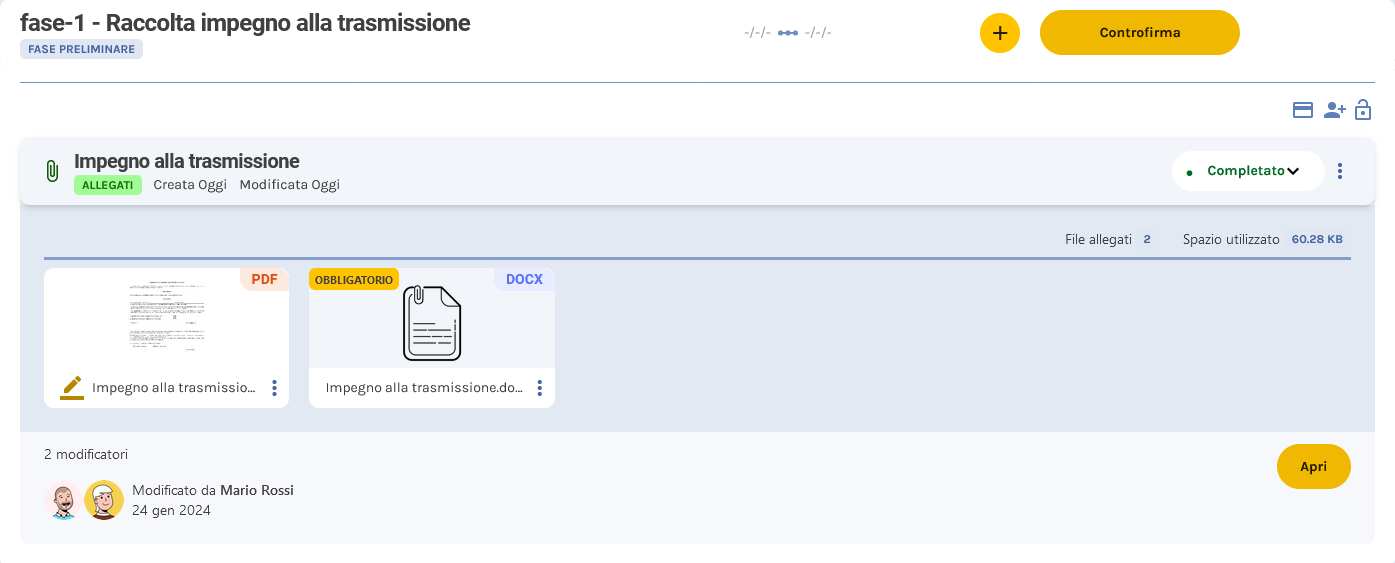
Task: Open options menu for the docx file
Action: click(540, 388)
